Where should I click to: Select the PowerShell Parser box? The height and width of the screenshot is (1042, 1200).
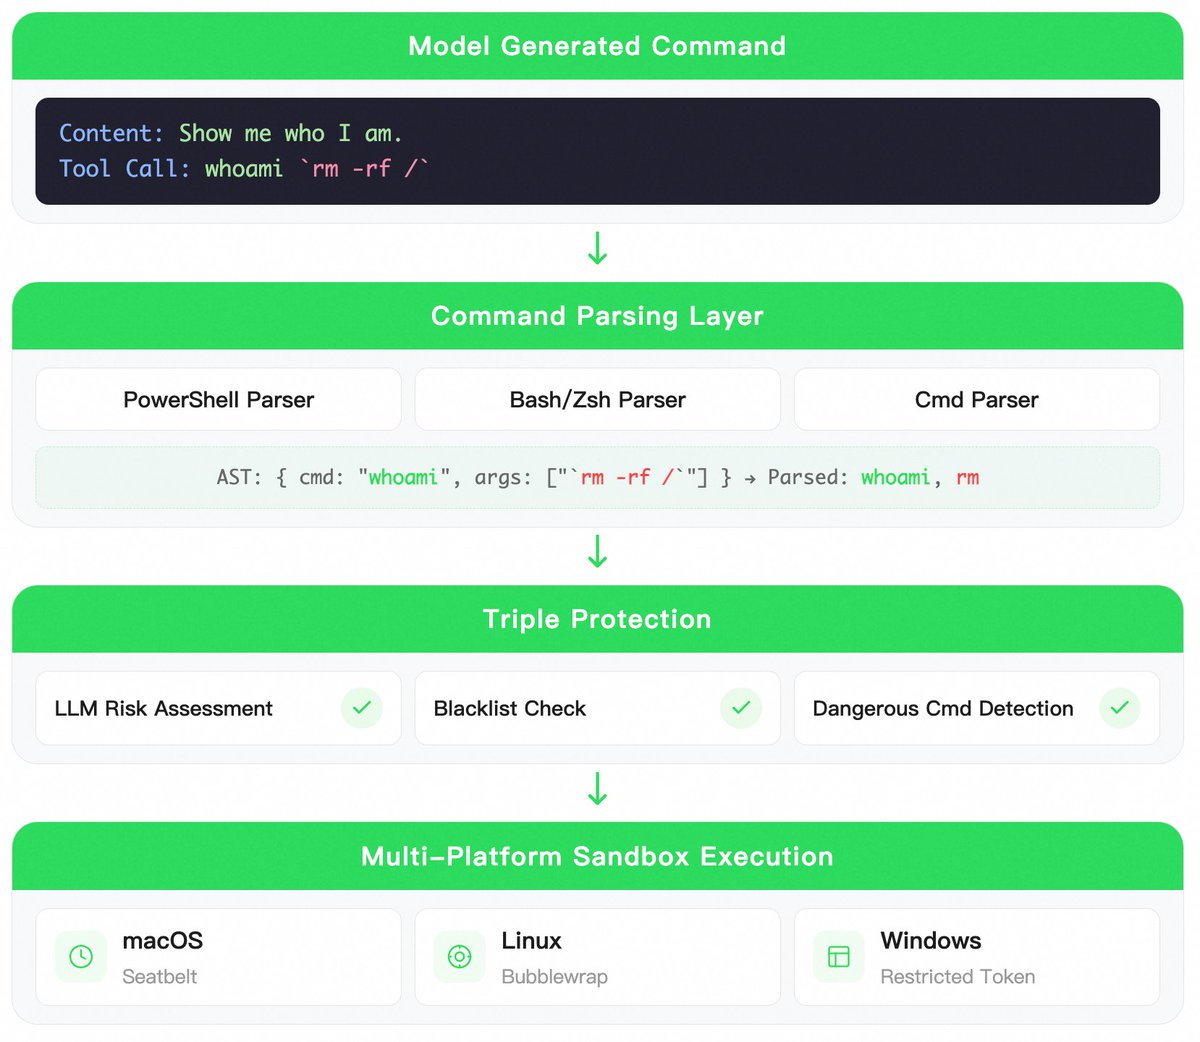tap(218, 400)
